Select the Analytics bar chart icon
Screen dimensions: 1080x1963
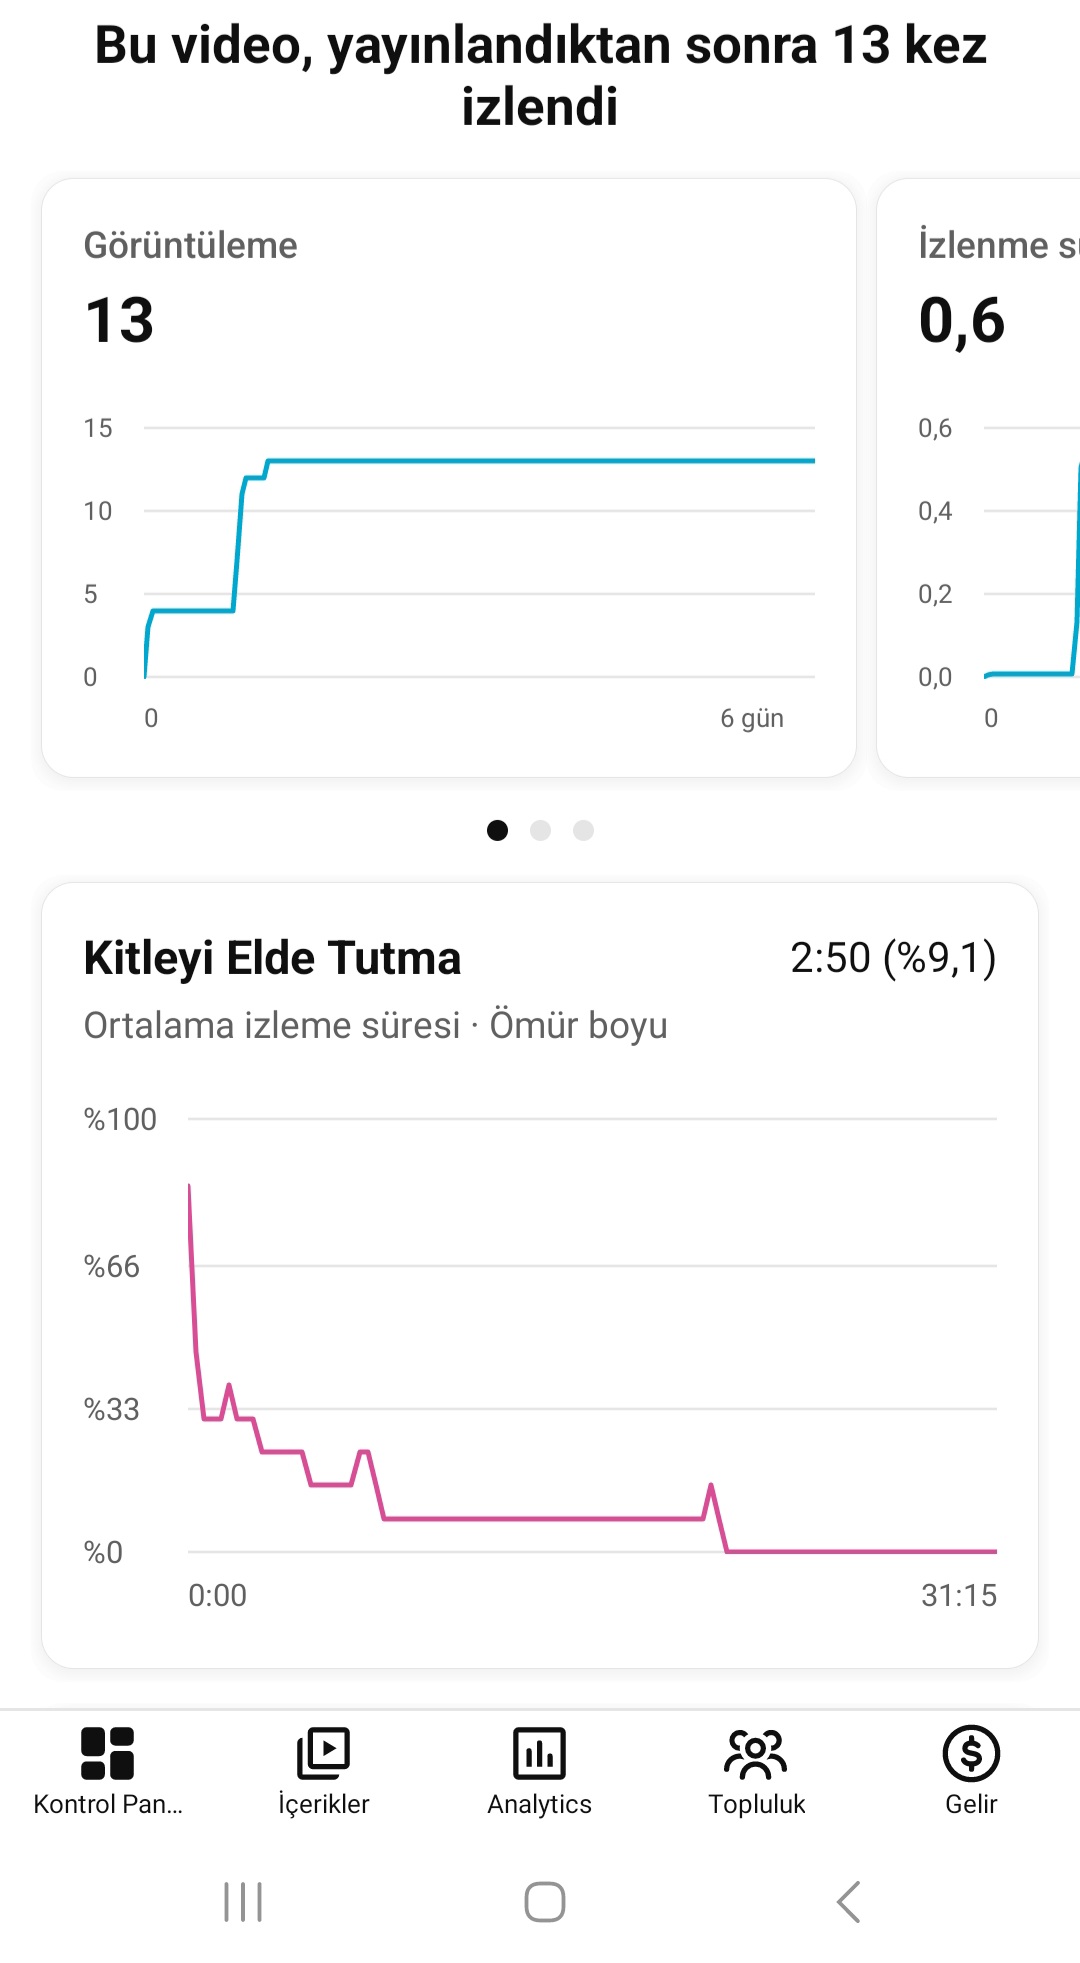(x=539, y=1754)
